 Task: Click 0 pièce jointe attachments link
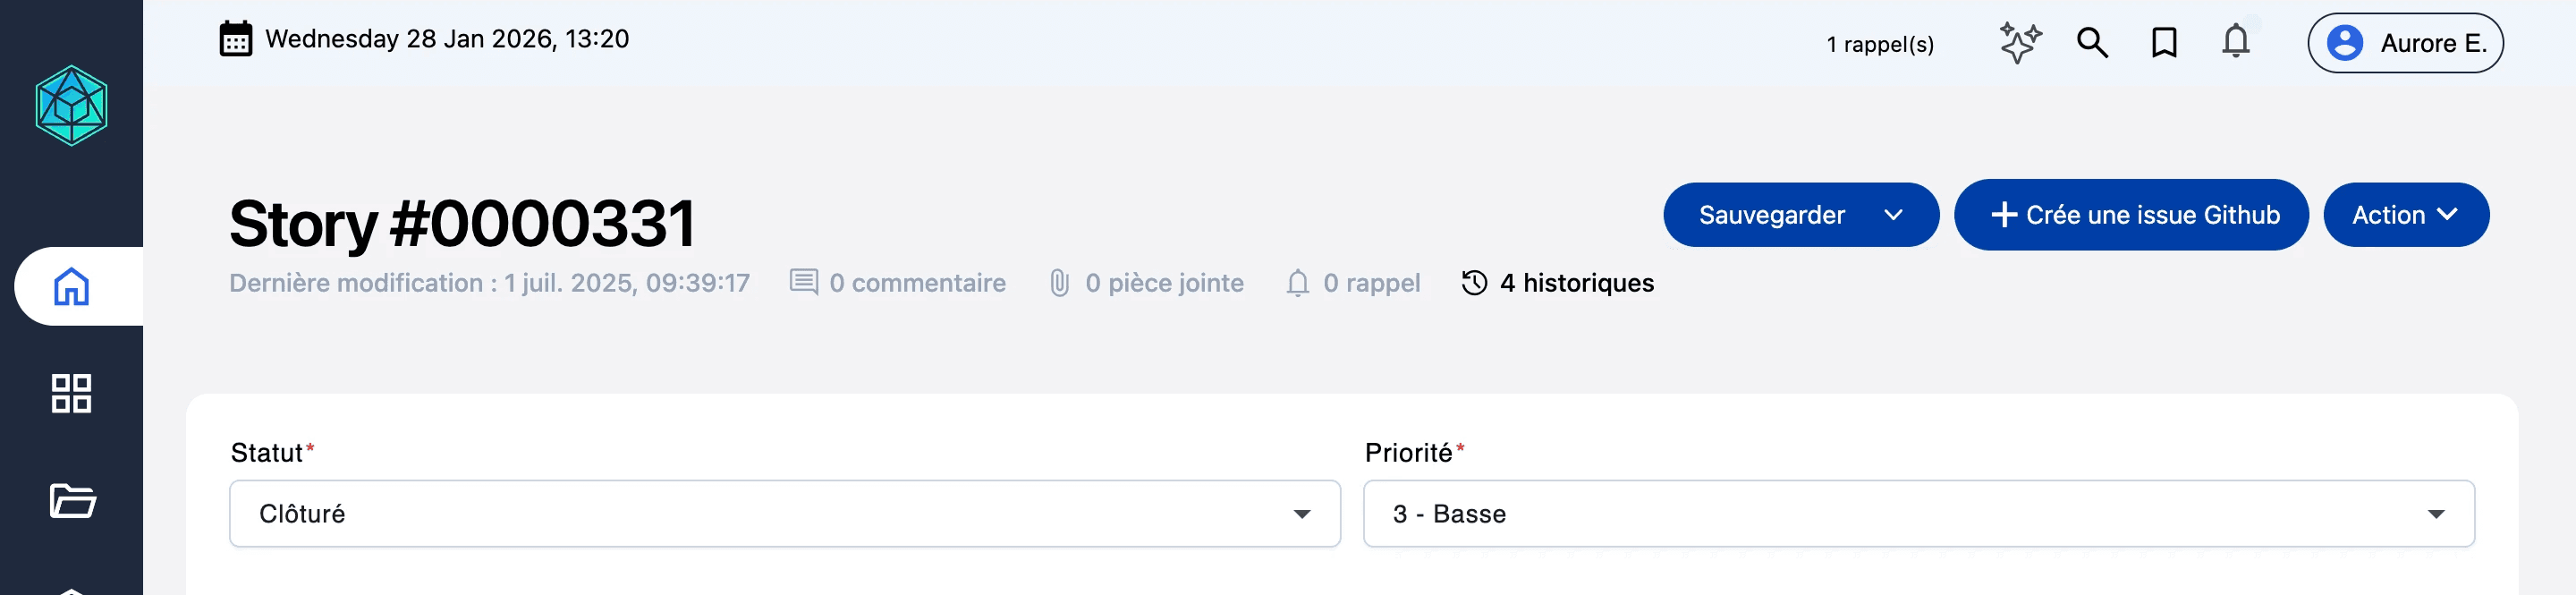pyautogui.click(x=1146, y=283)
